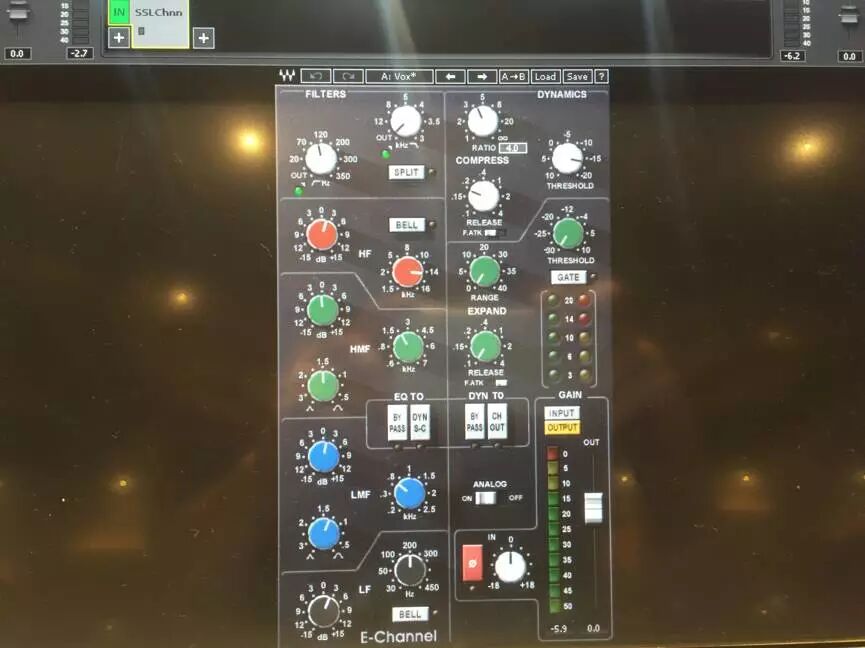Toggle the SPLIT filter button
865x648 pixels.
coord(406,172)
